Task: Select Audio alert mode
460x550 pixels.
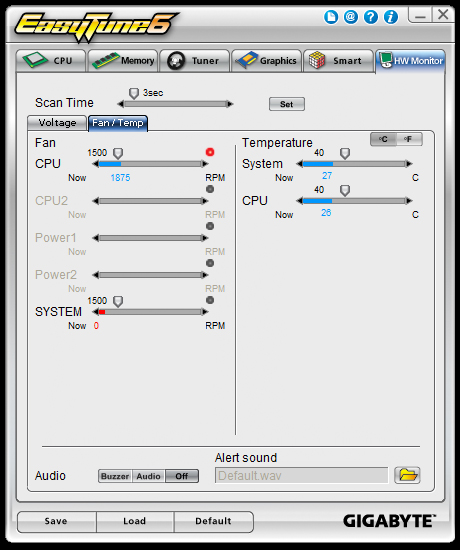Action: tap(148, 476)
